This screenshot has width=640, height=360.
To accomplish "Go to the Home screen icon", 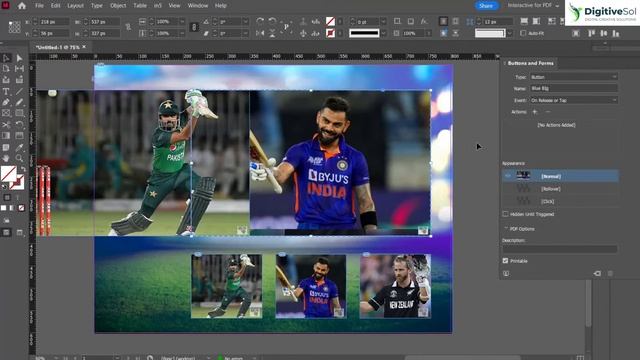I will tap(22, 6).
